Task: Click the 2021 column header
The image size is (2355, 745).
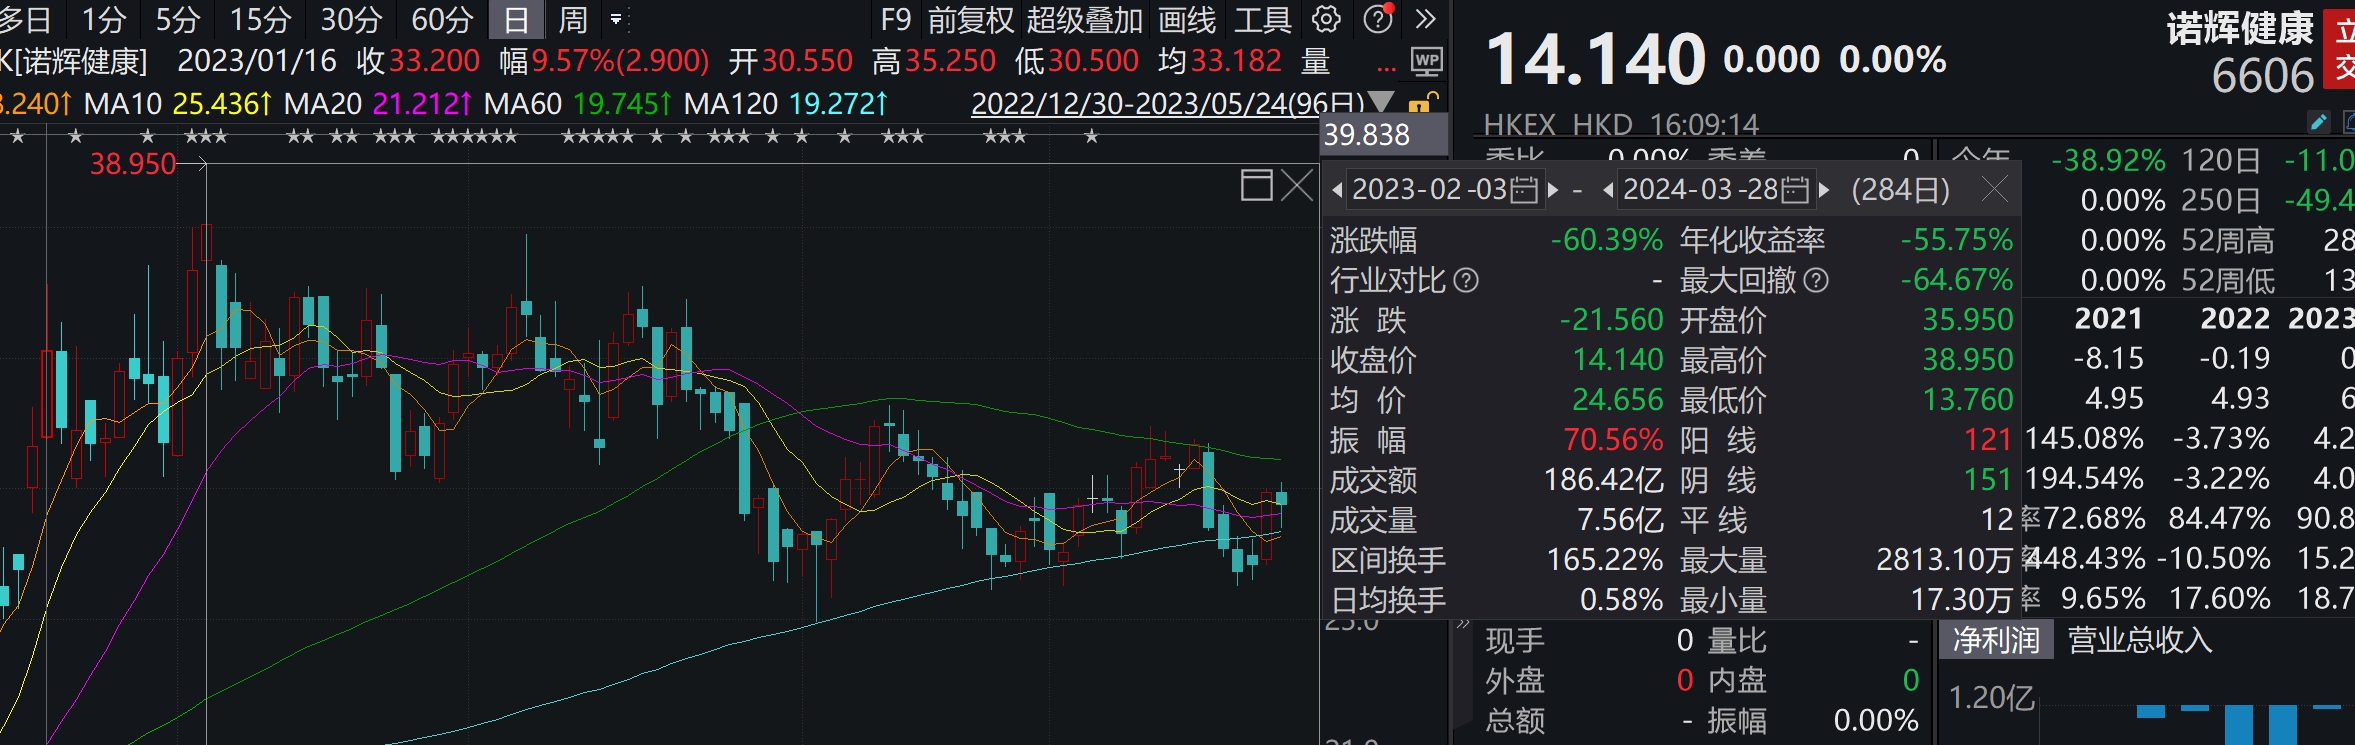Action: tap(2109, 319)
